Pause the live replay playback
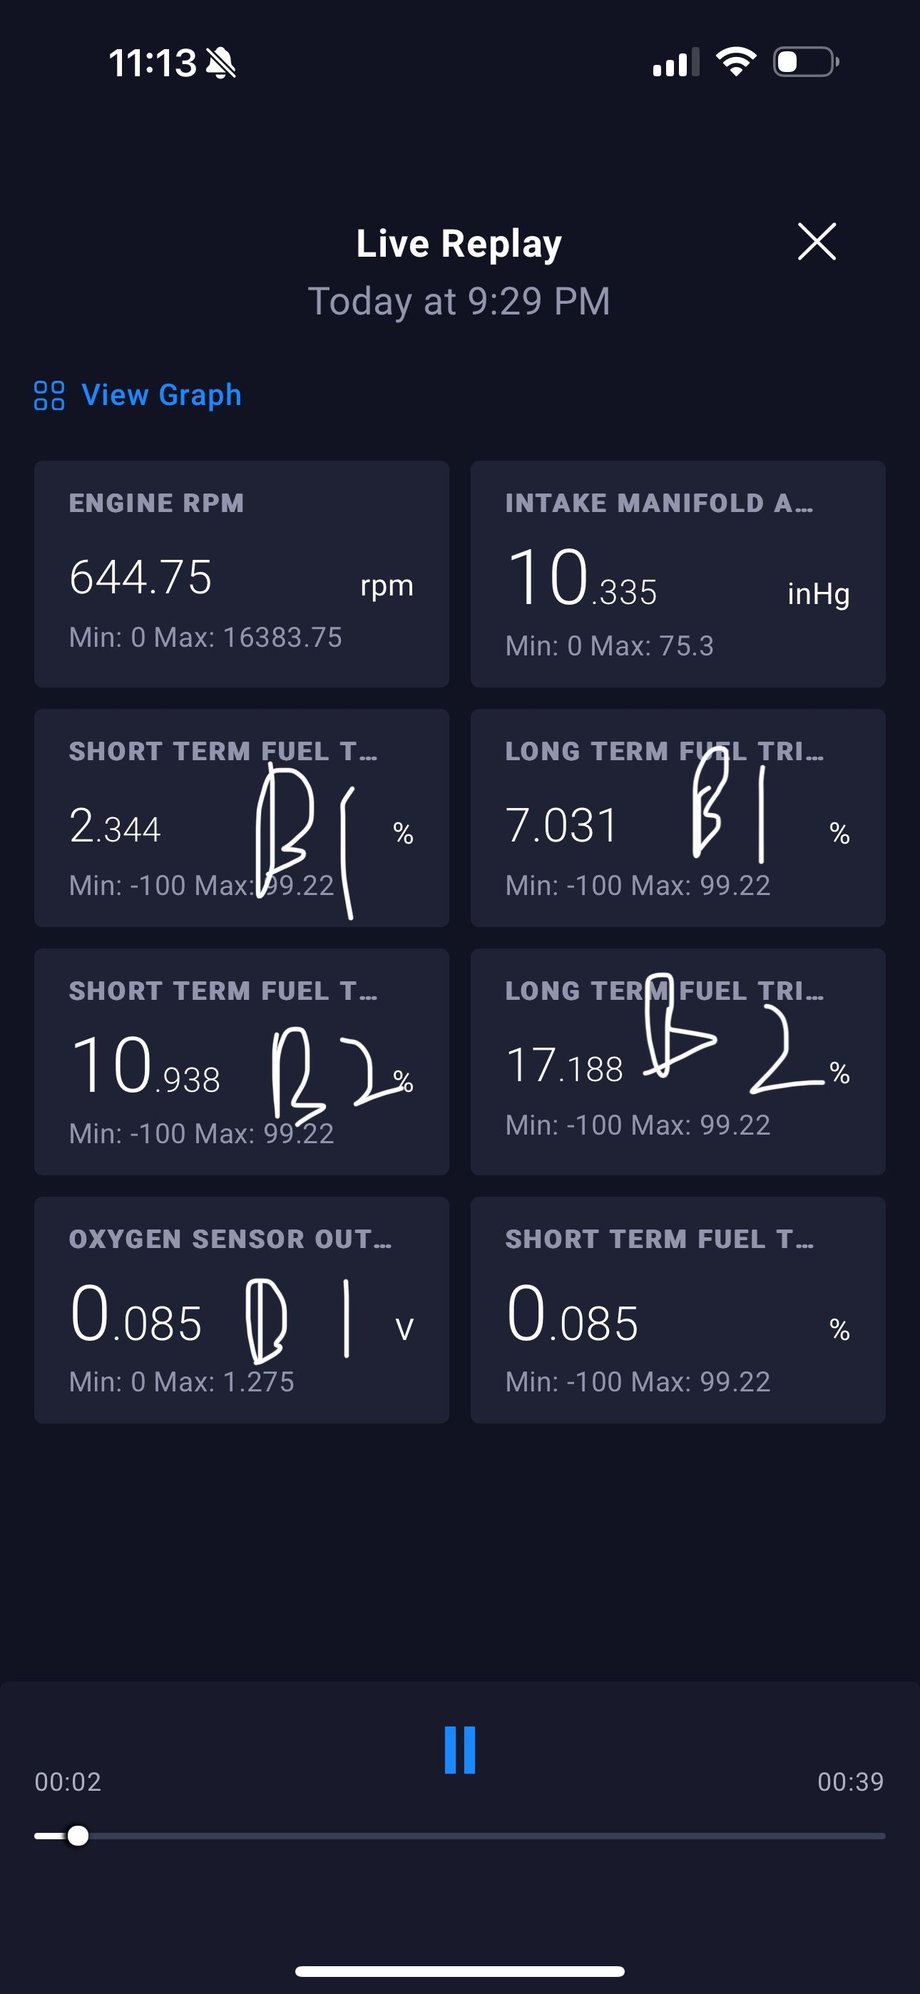Image resolution: width=920 pixels, height=1994 pixels. (x=460, y=1750)
